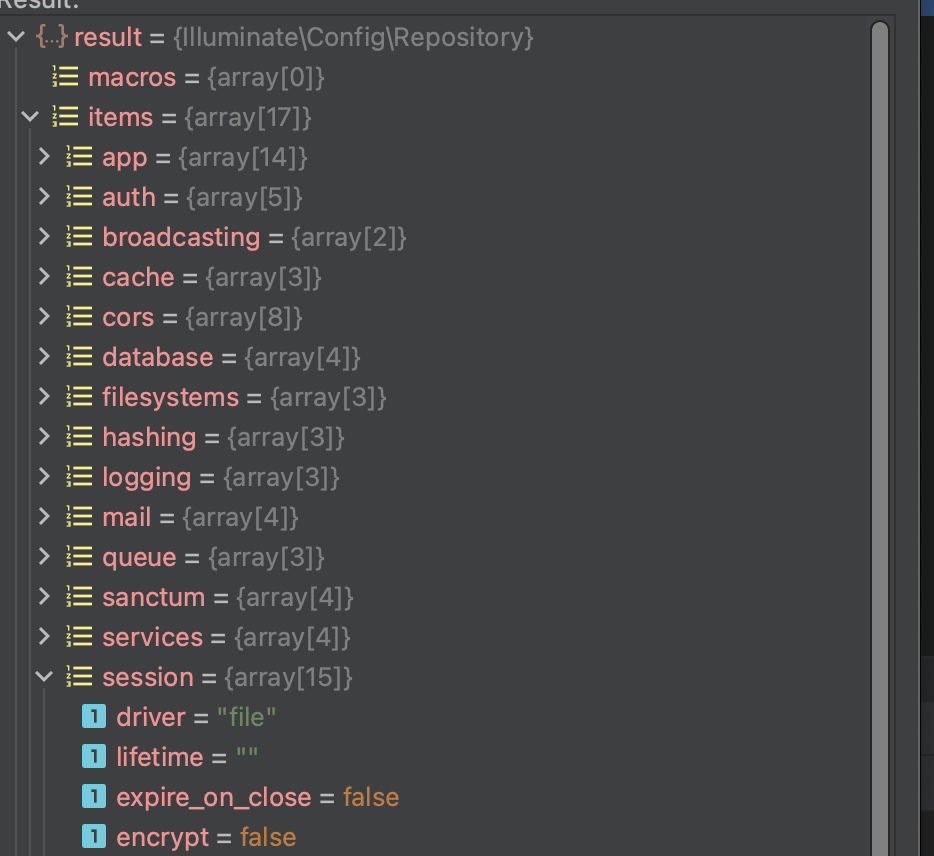Click the array icon next to macros
The height and width of the screenshot is (856, 934).
[66, 77]
